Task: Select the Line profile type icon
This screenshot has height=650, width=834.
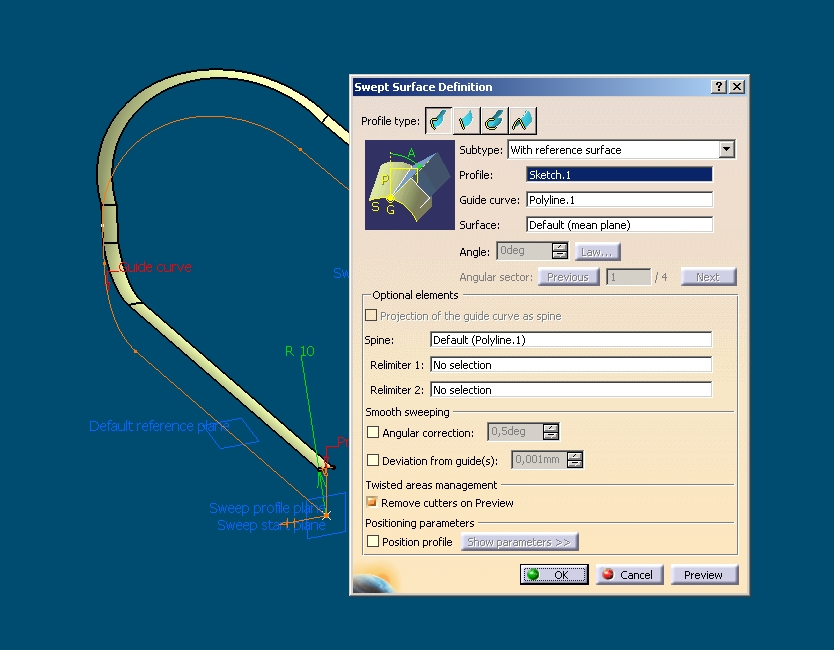Action: [466, 120]
